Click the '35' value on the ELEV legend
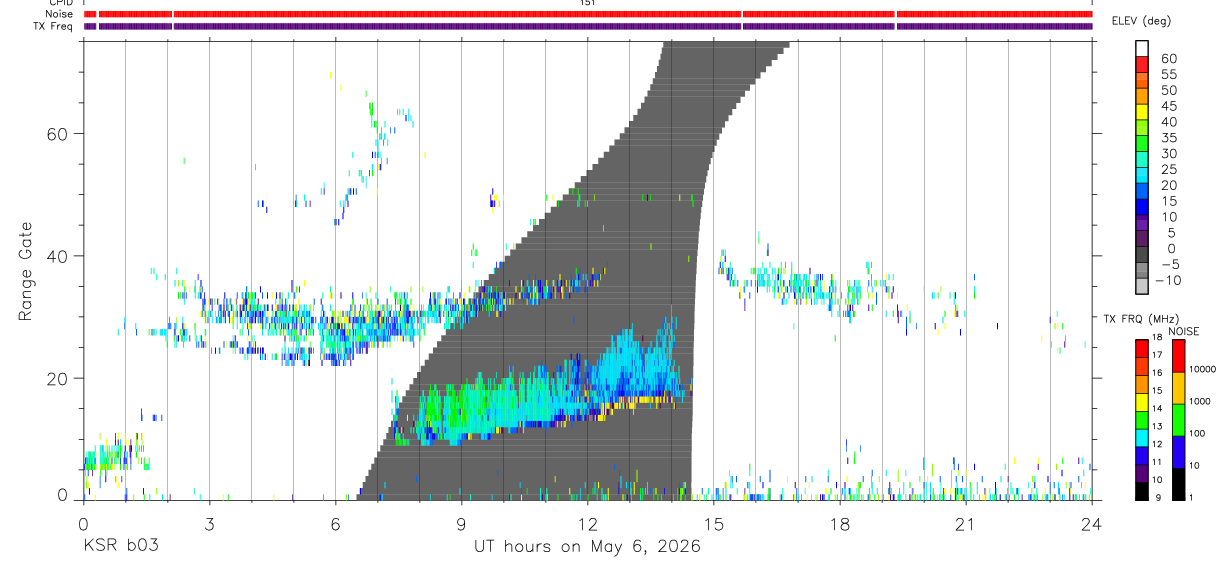Image resolution: width=1228 pixels, height=567 pixels. (1169, 138)
